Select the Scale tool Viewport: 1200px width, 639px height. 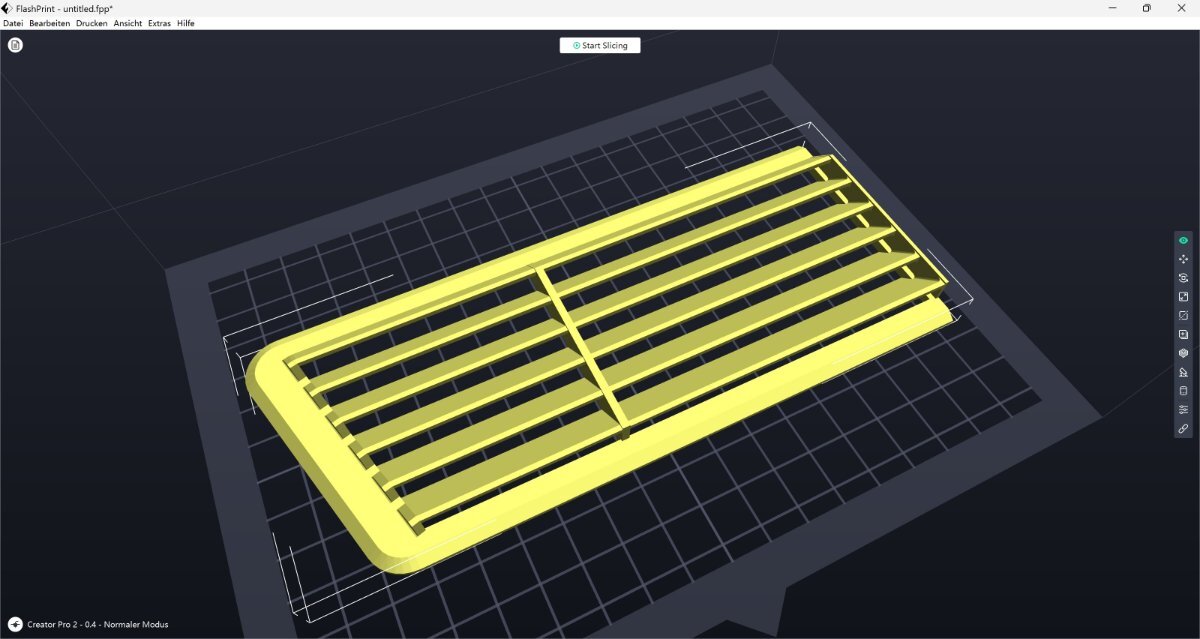1183,297
